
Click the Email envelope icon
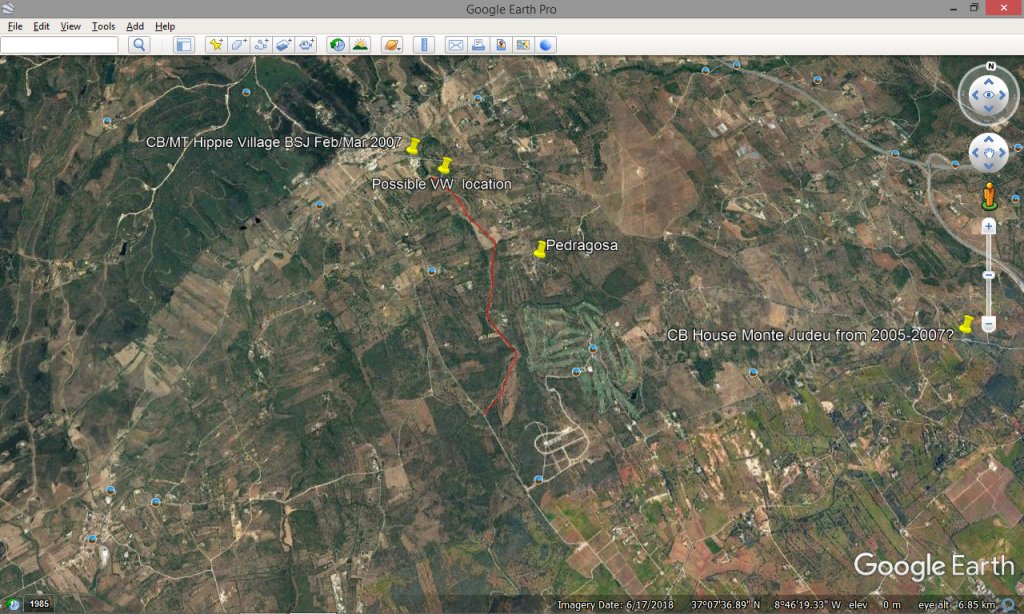tap(455, 45)
